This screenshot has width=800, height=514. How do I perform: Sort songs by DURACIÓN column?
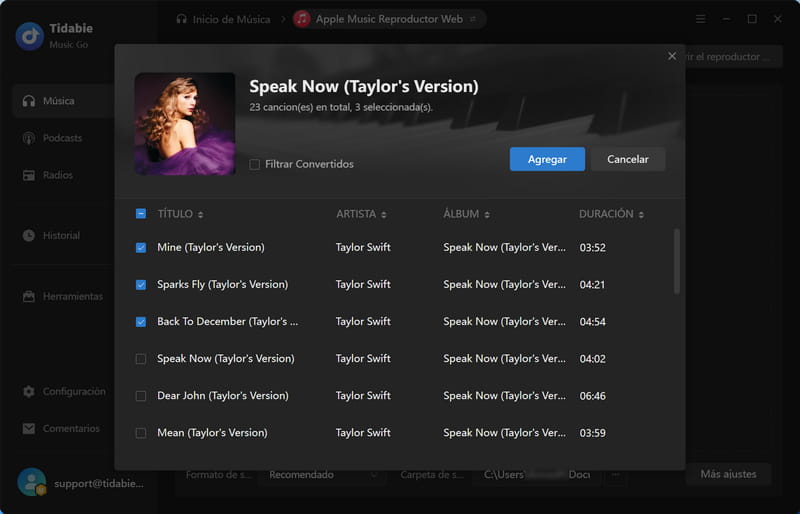tap(611, 214)
